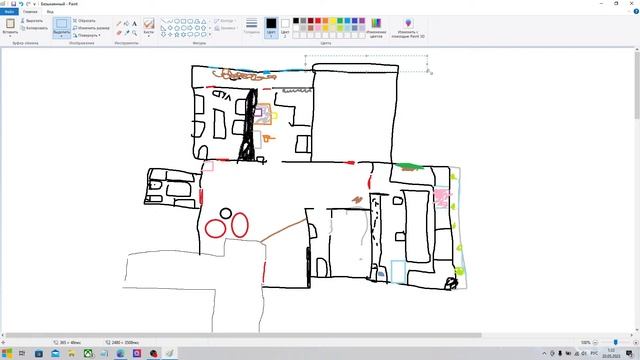Screen dimensions: 640x360
Task: Choose the Curve shape
Action: [170, 21]
